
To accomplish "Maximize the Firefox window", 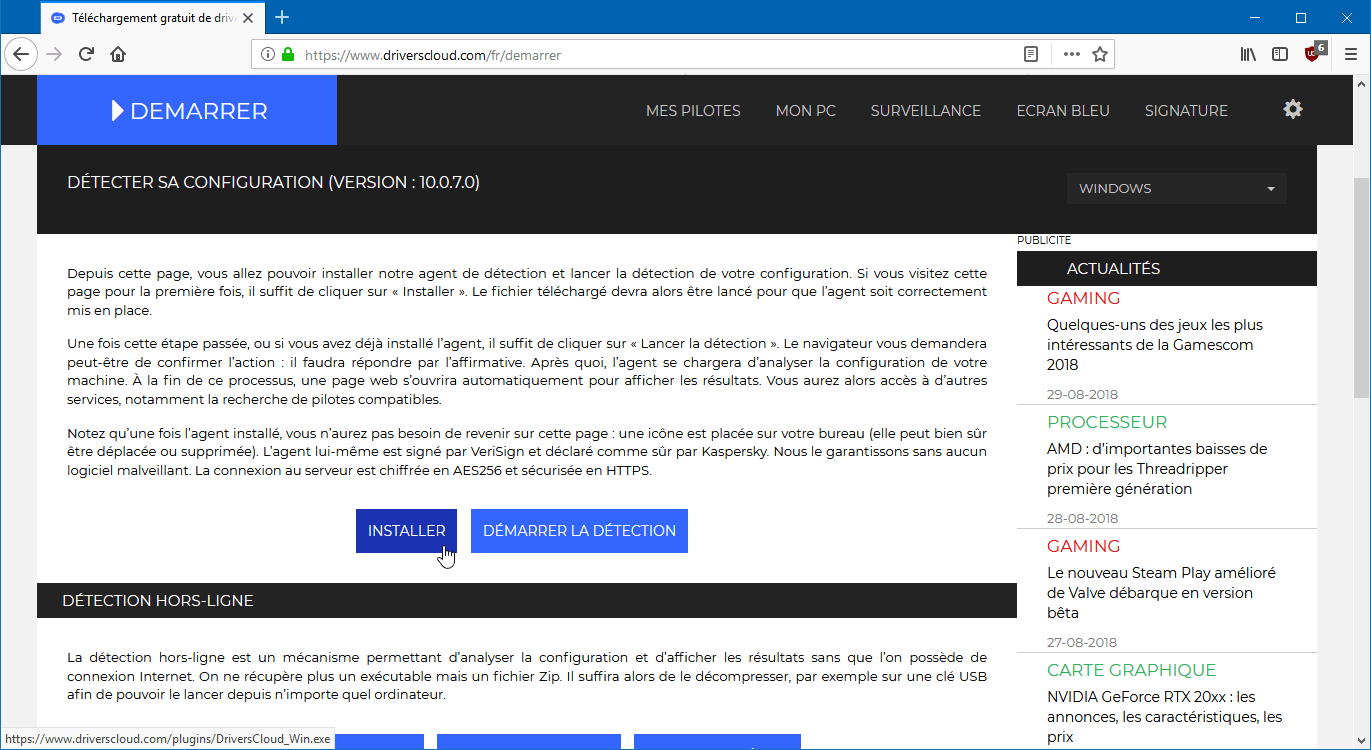I will click(1301, 17).
